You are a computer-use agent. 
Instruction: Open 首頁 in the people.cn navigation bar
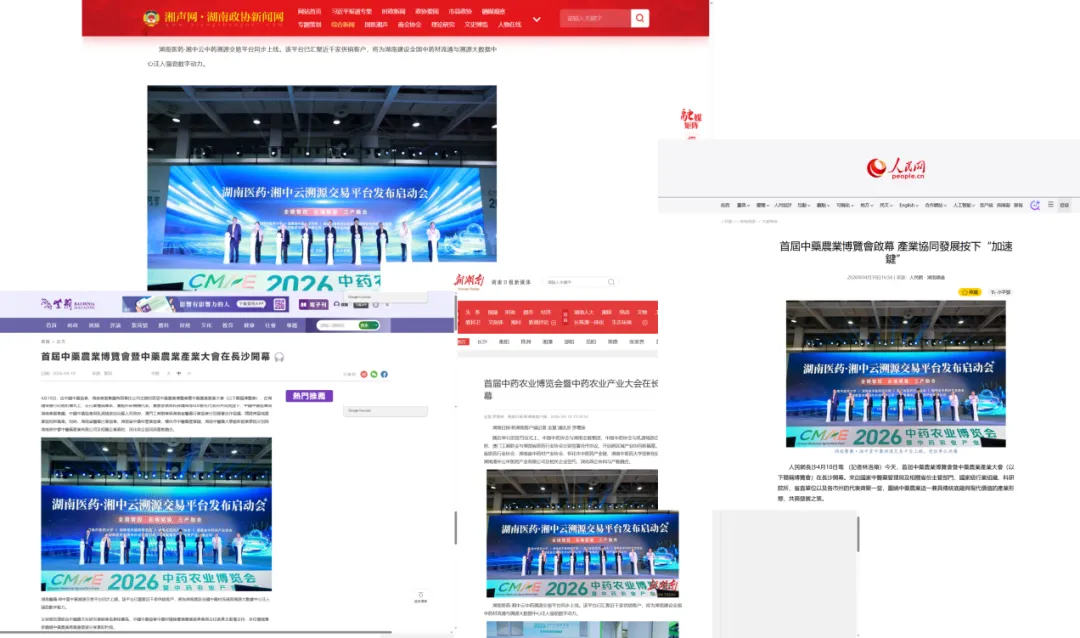(x=725, y=205)
